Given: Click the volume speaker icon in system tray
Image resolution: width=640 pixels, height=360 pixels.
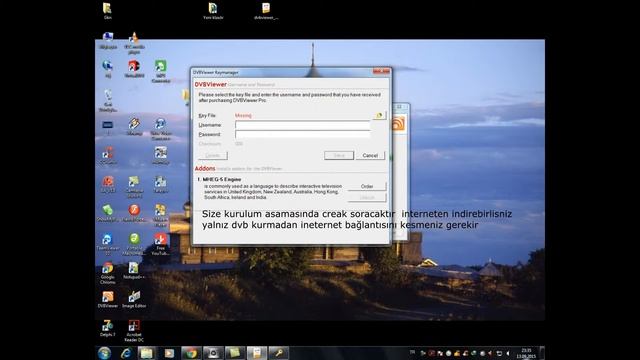Looking at the screenshot, I should [x=508, y=353].
